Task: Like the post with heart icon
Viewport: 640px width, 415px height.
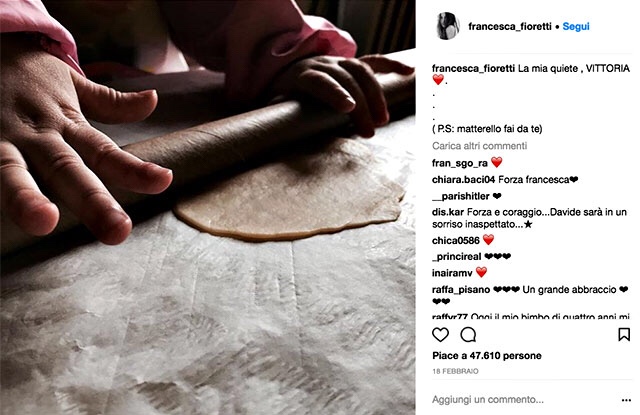Action: click(440, 335)
